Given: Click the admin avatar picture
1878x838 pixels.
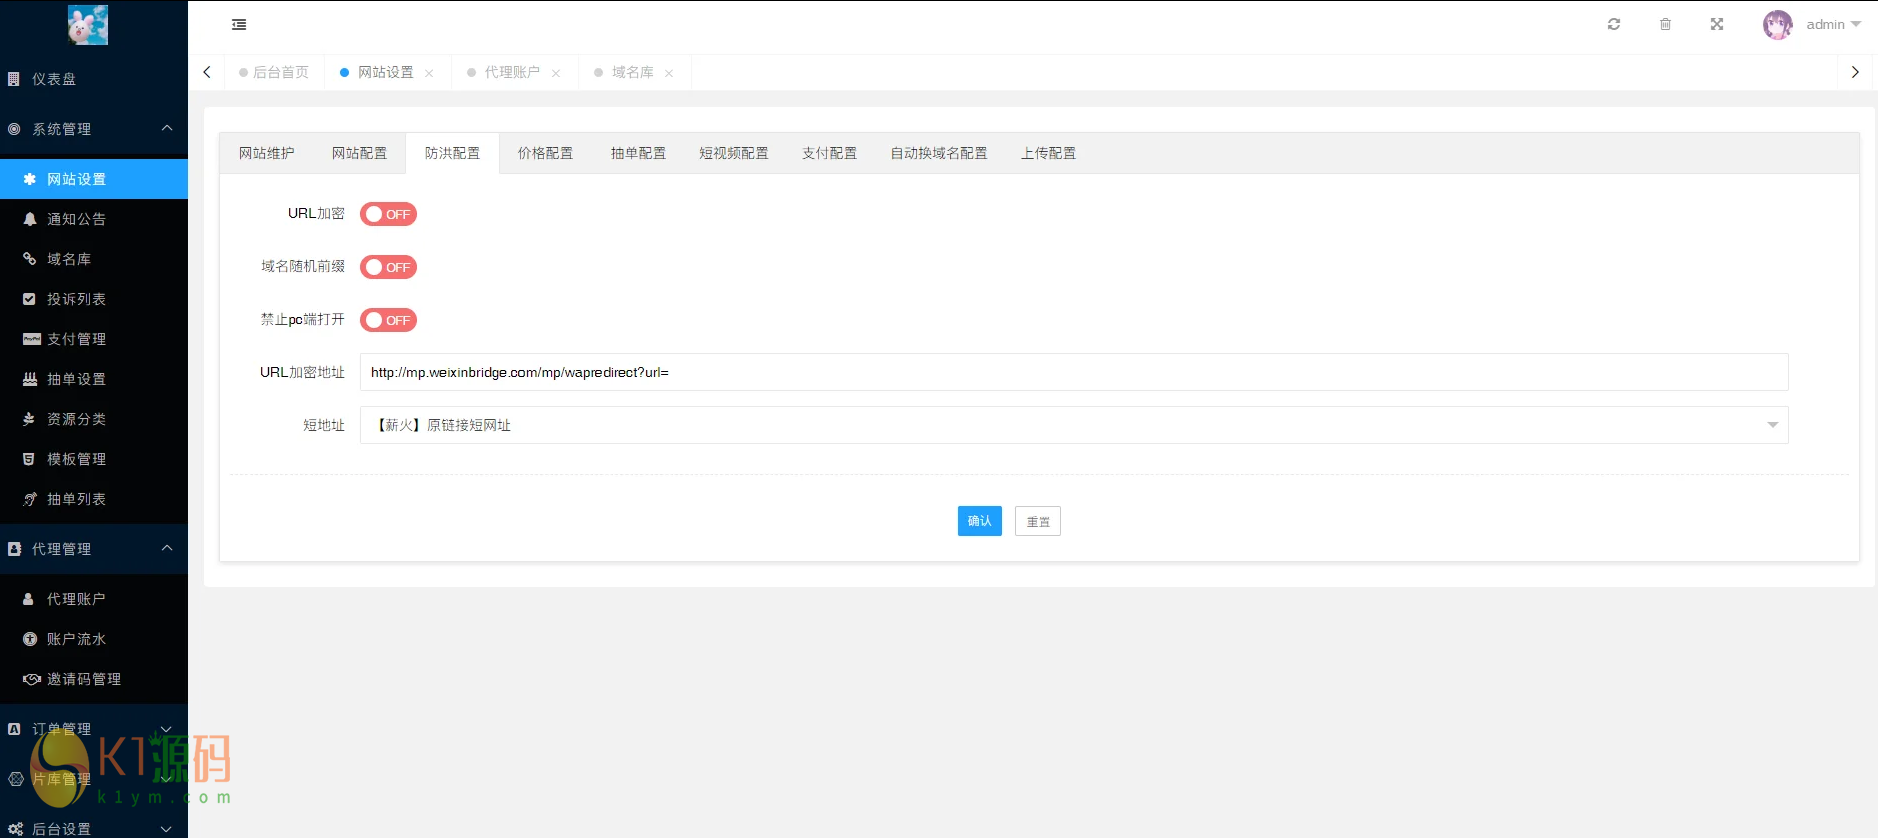Looking at the screenshot, I should point(1778,25).
